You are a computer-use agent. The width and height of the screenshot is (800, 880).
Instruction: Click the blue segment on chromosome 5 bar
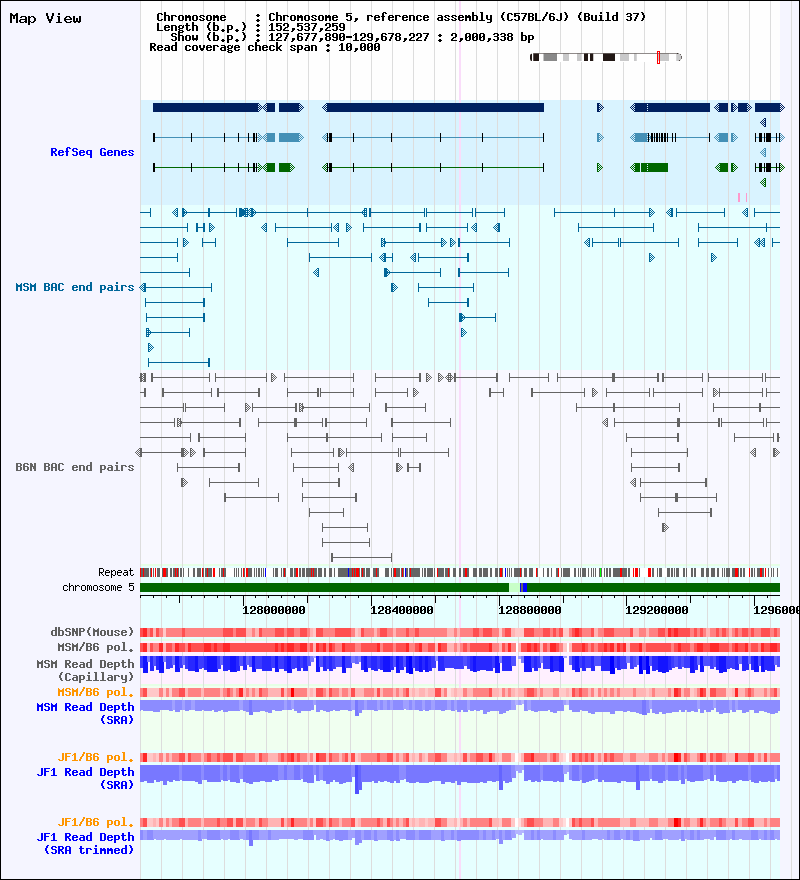pos(524,588)
